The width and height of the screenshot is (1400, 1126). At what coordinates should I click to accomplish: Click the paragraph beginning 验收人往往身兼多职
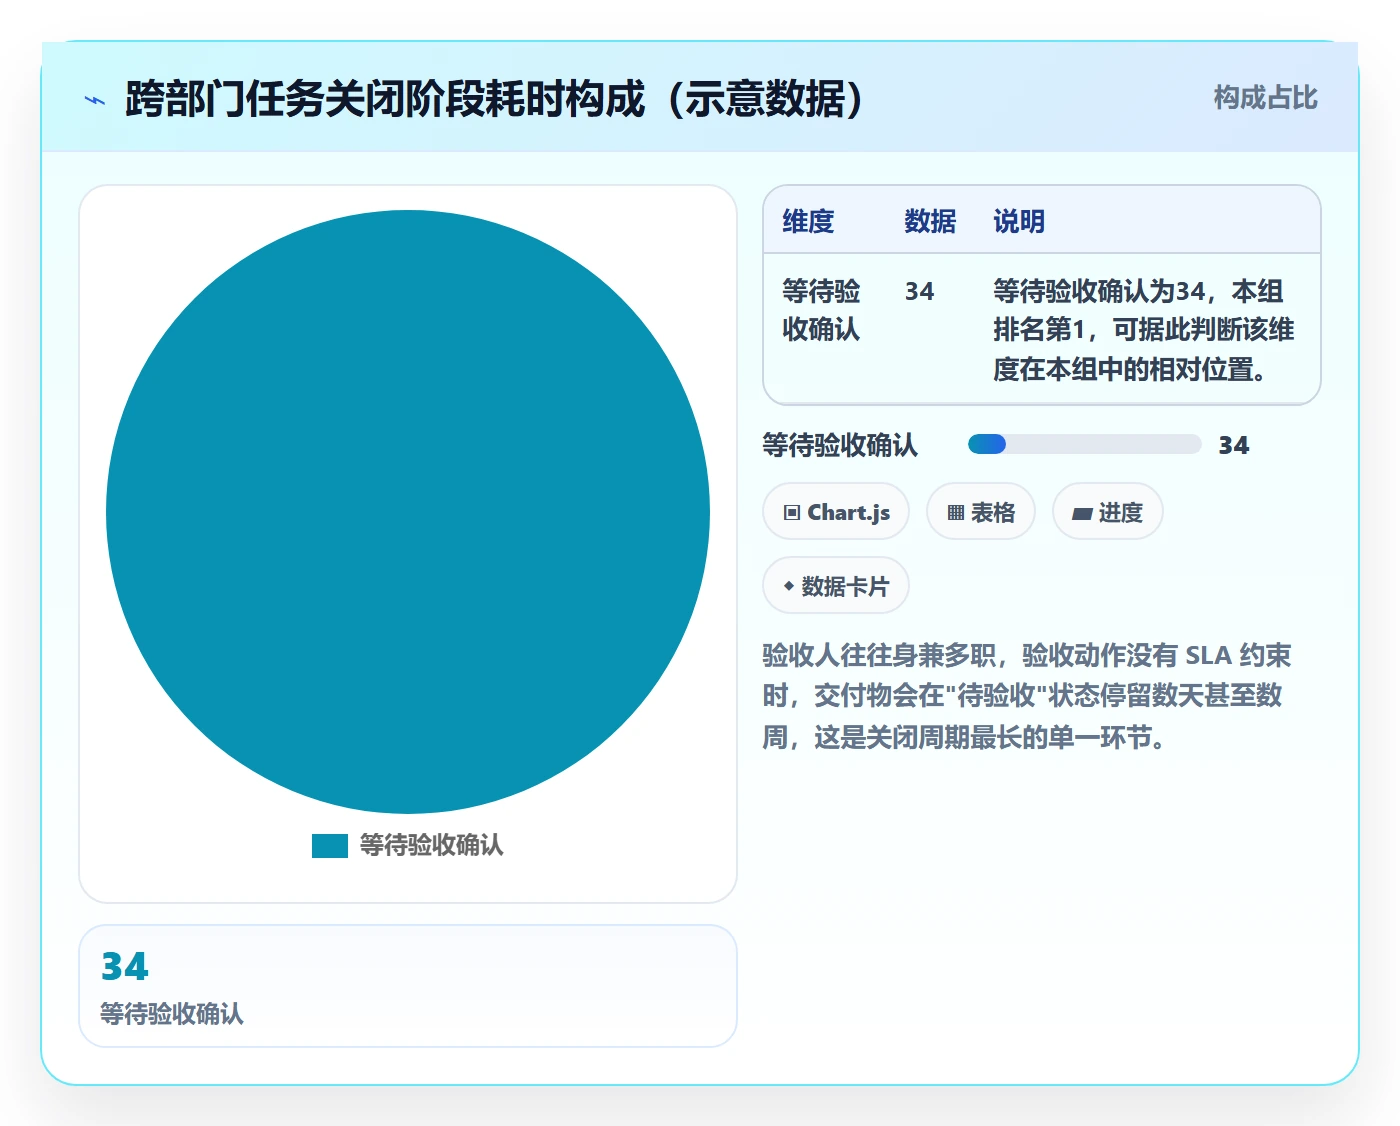click(x=1027, y=696)
